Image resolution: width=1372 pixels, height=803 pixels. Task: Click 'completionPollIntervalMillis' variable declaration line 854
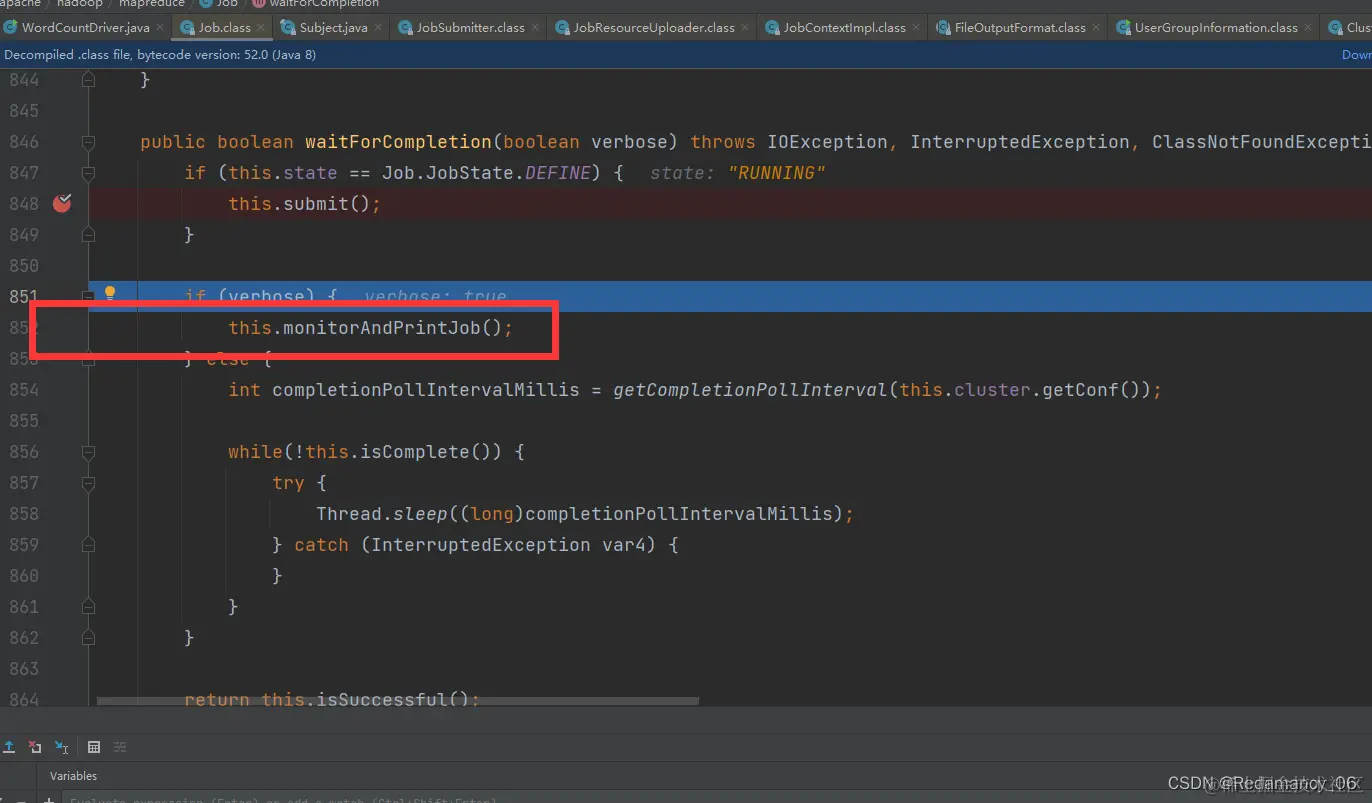(425, 390)
